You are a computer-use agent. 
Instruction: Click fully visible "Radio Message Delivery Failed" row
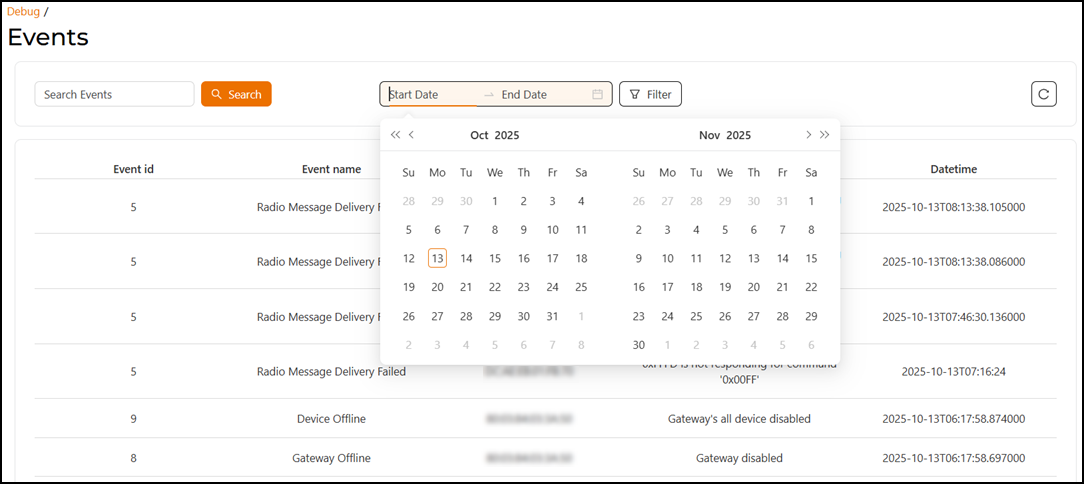pyautogui.click(x=331, y=371)
